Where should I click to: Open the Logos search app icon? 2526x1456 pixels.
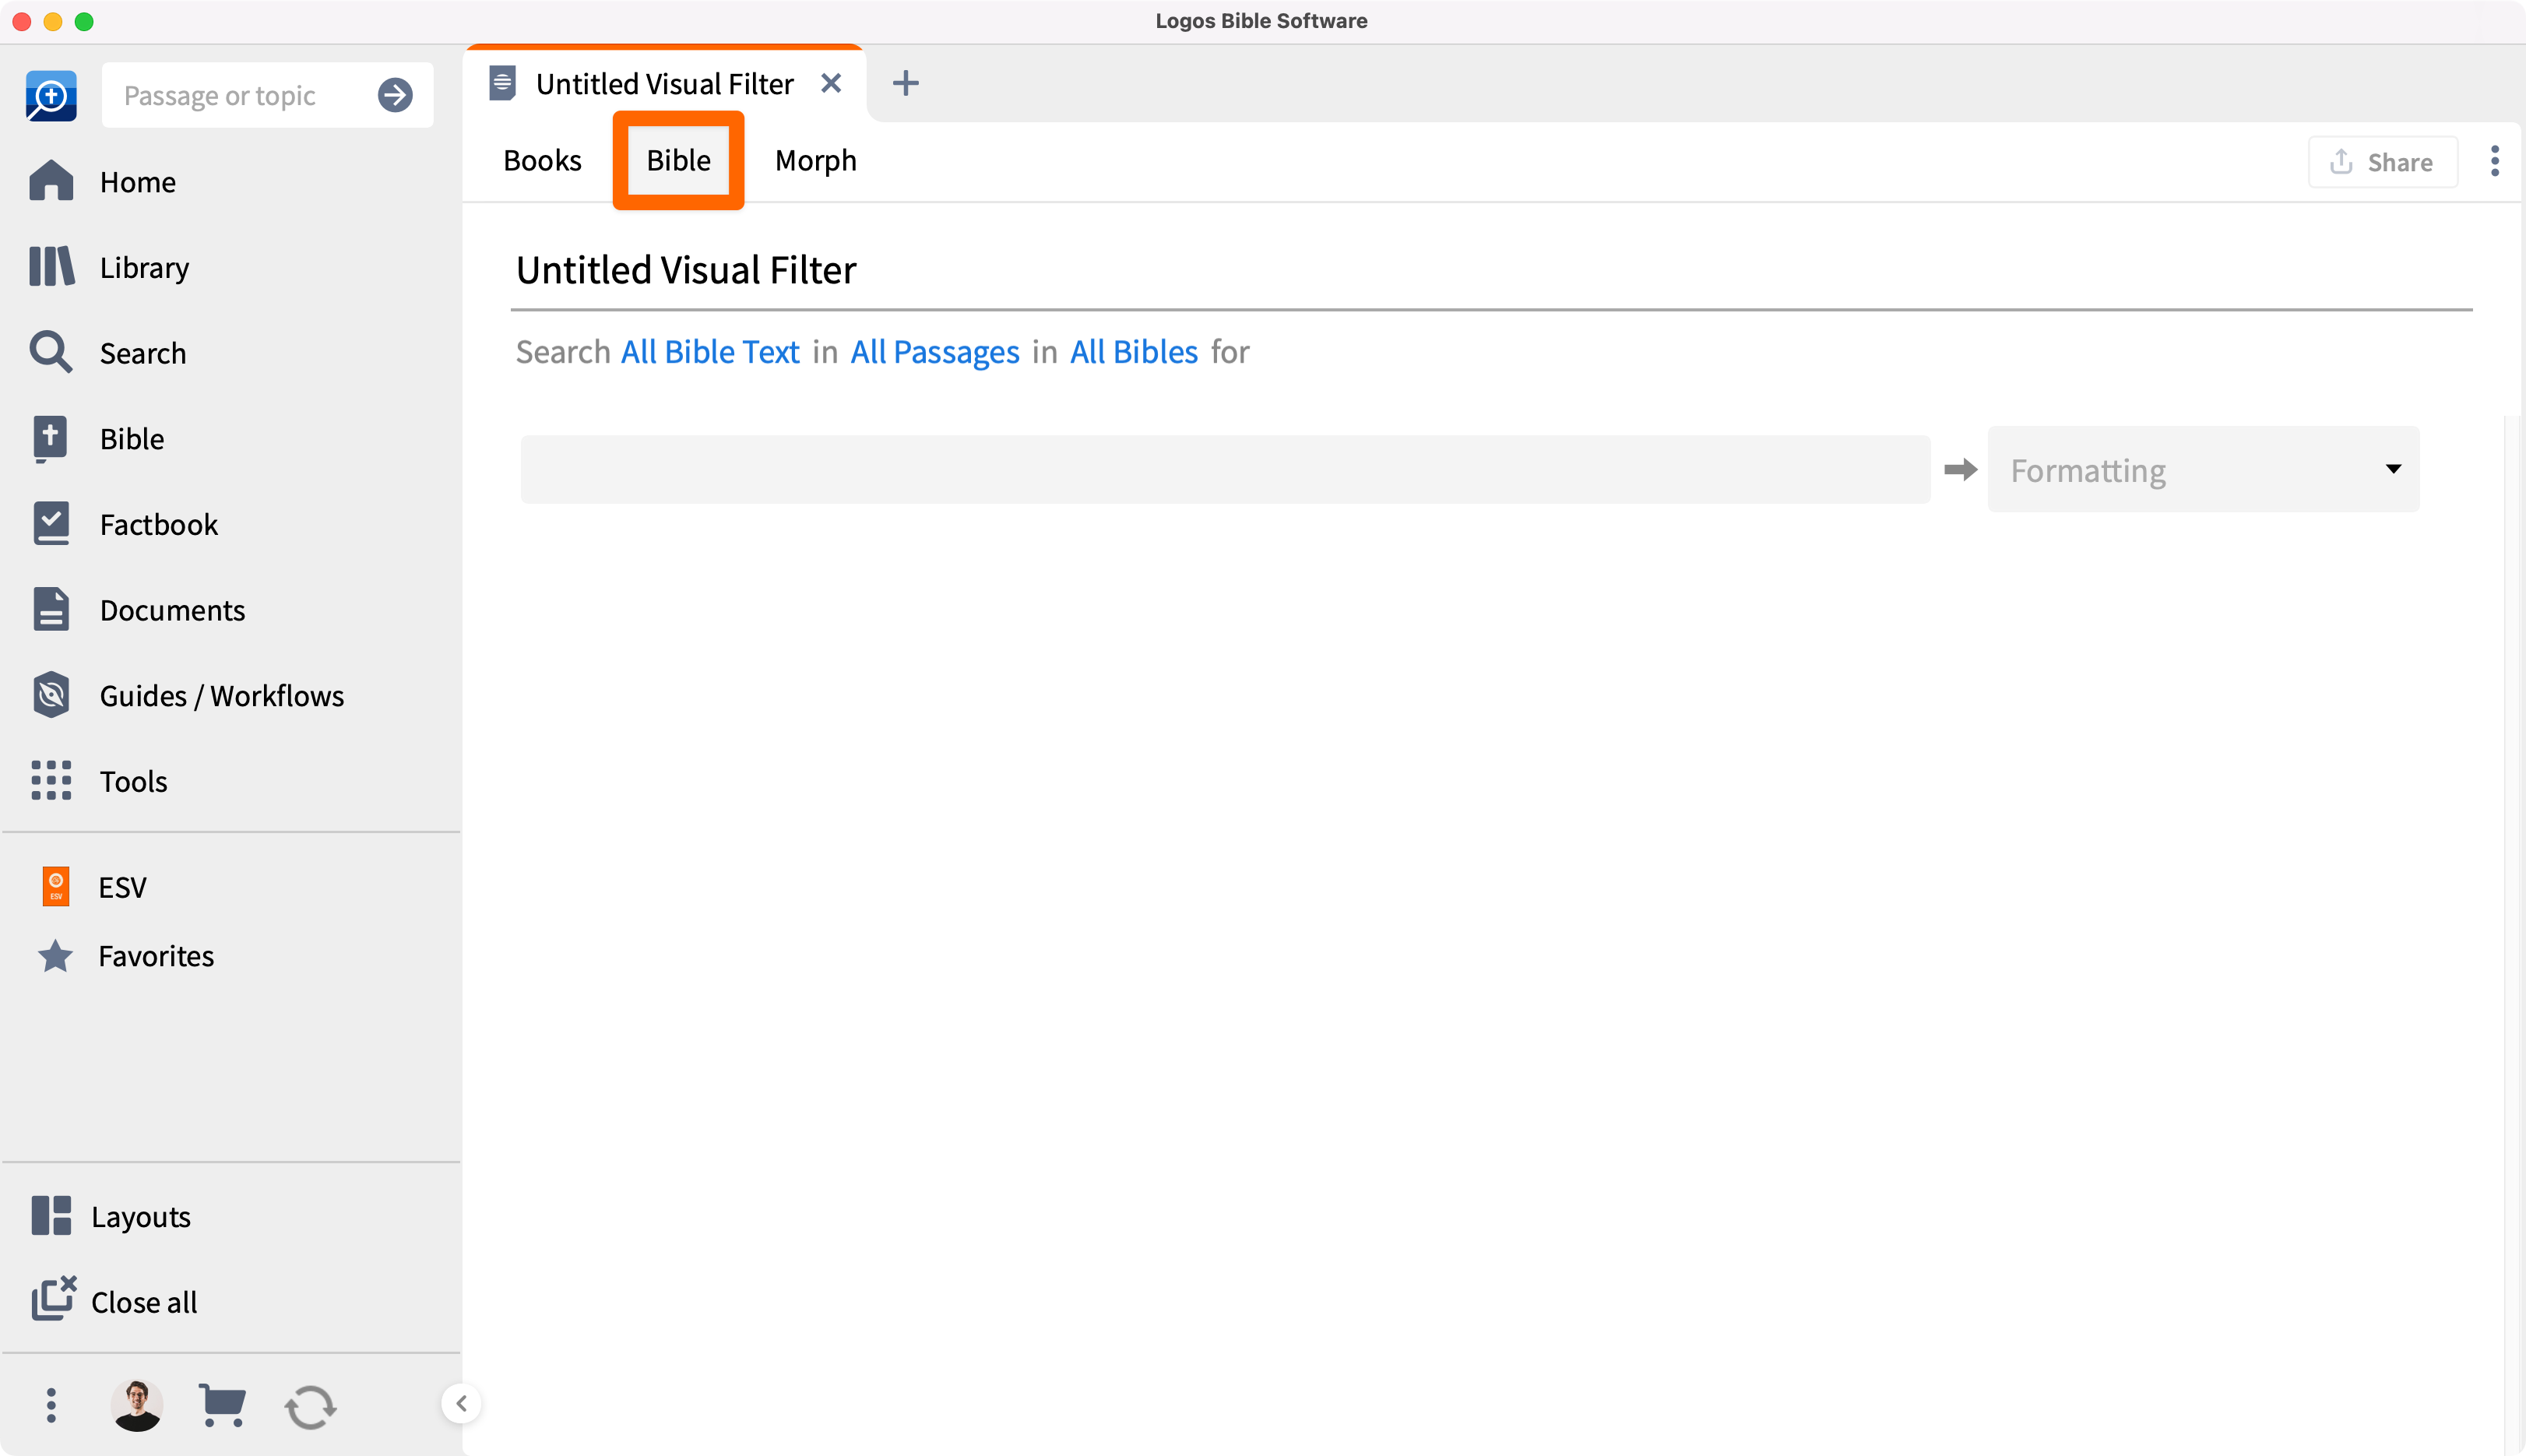tap(51, 95)
